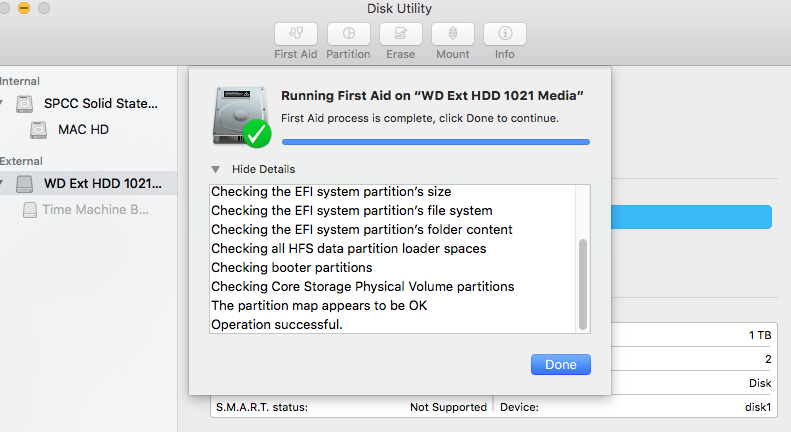Click the Time Machine volume icon
Viewport: 791px width, 432px height.
coord(30,210)
